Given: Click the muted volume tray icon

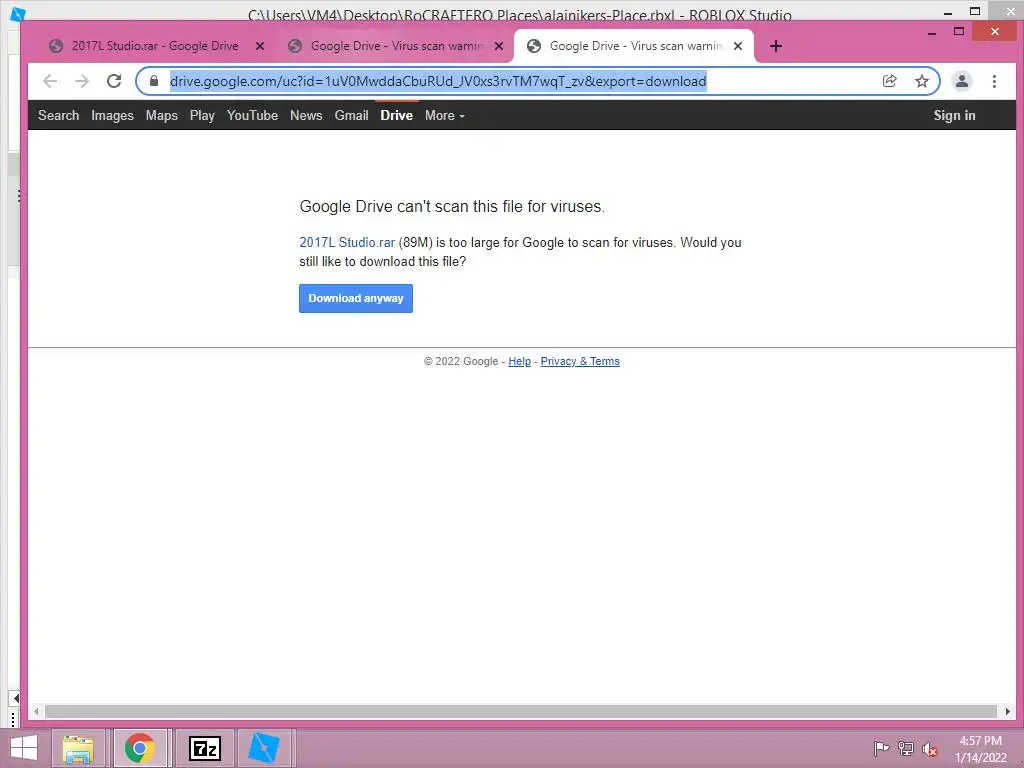Looking at the screenshot, I should pos(930,749).
